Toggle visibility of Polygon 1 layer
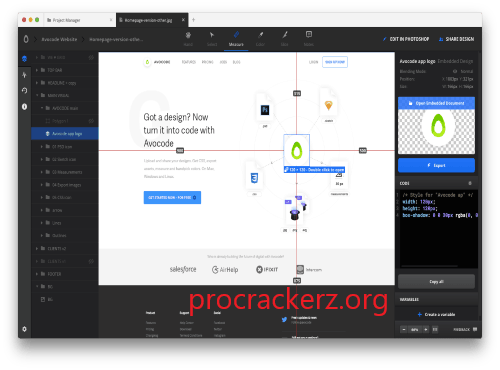Viewport: 500px width, 370px height. 91,121
